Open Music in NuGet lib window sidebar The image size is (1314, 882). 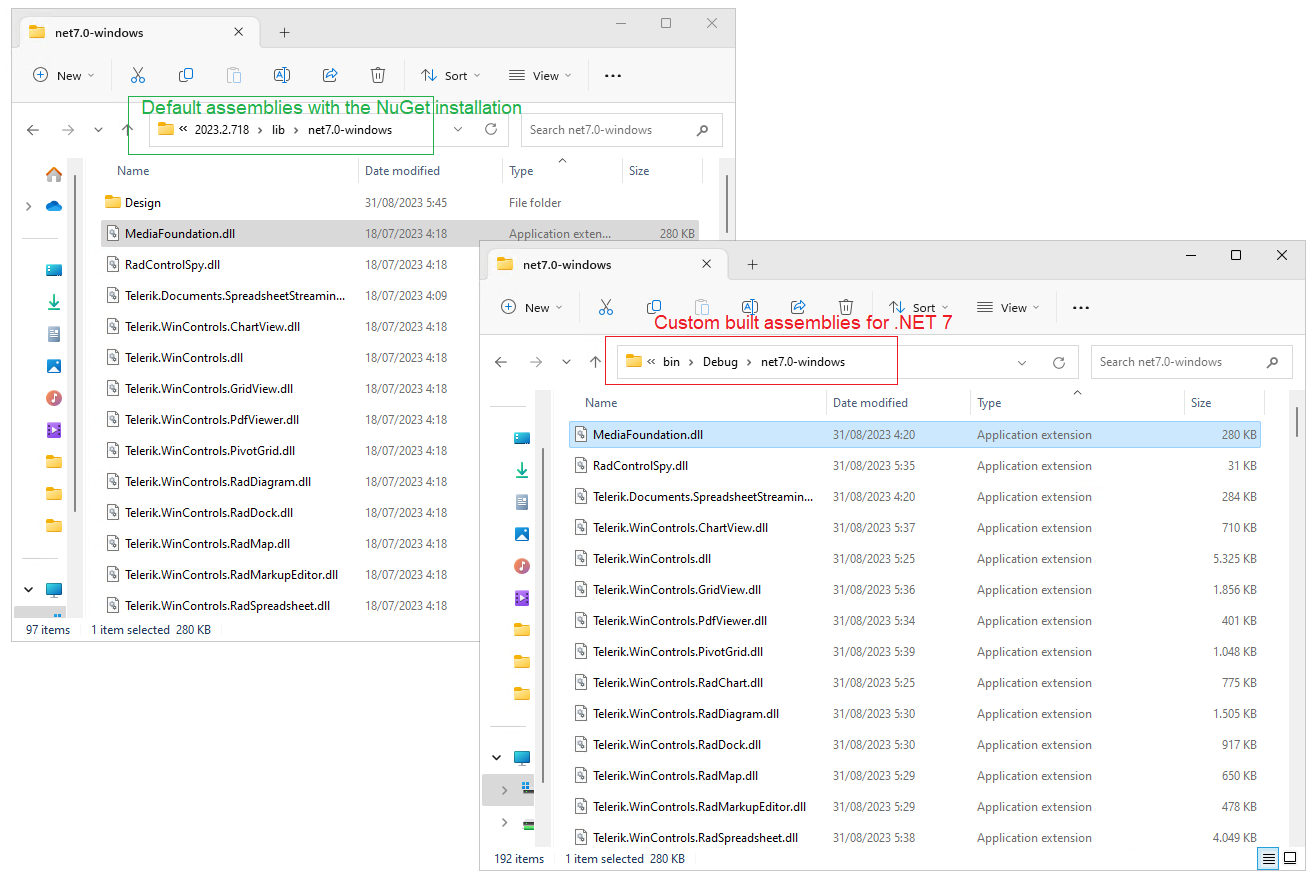click(54, 398)
